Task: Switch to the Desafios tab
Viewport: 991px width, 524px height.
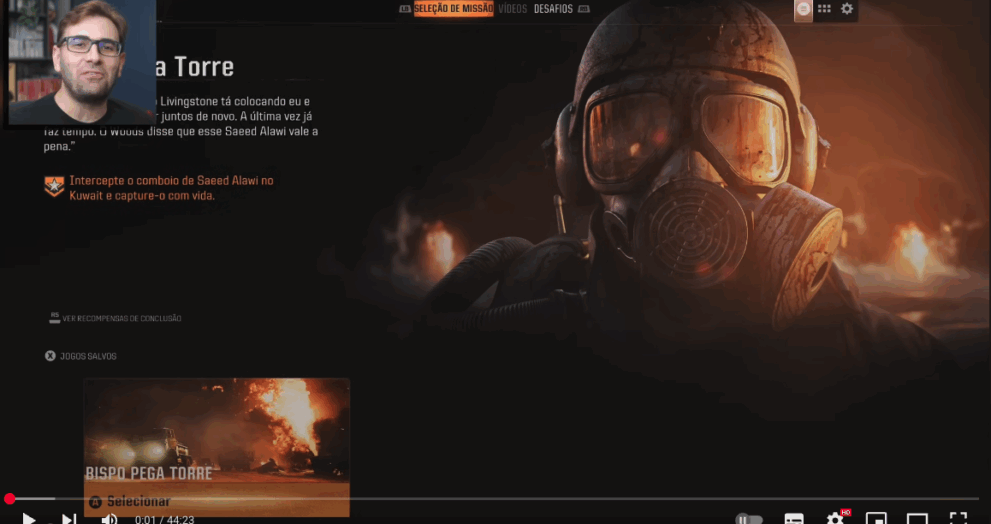Action: 553,9
